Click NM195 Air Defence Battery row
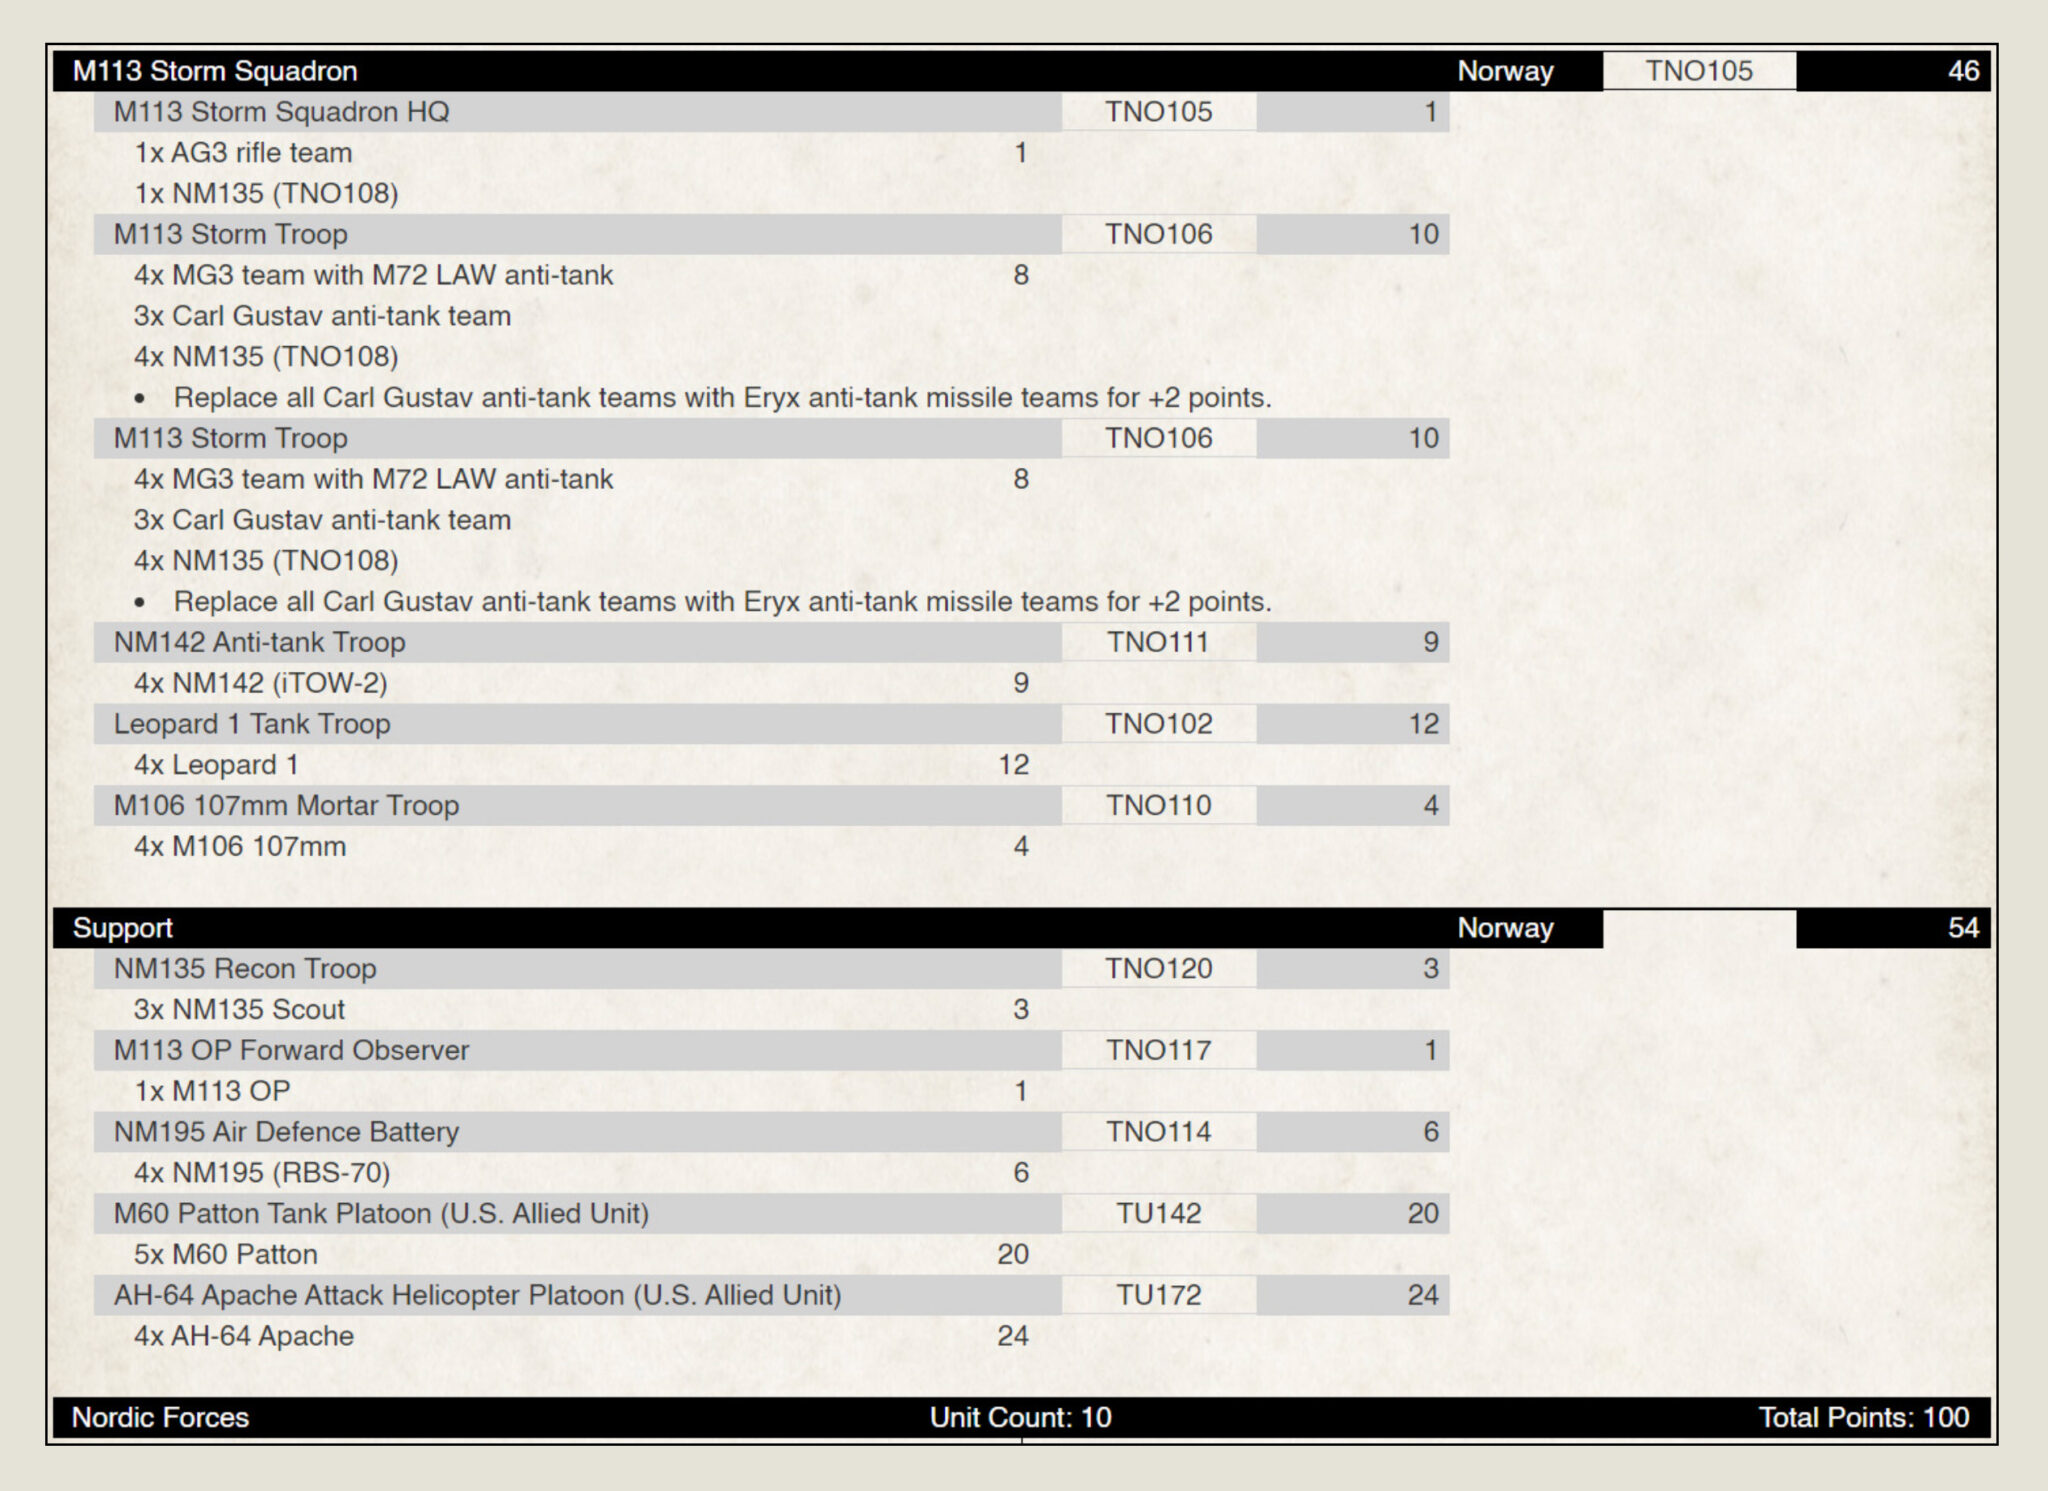This screenshot has width=2048, height=1491. (286, 1131)
